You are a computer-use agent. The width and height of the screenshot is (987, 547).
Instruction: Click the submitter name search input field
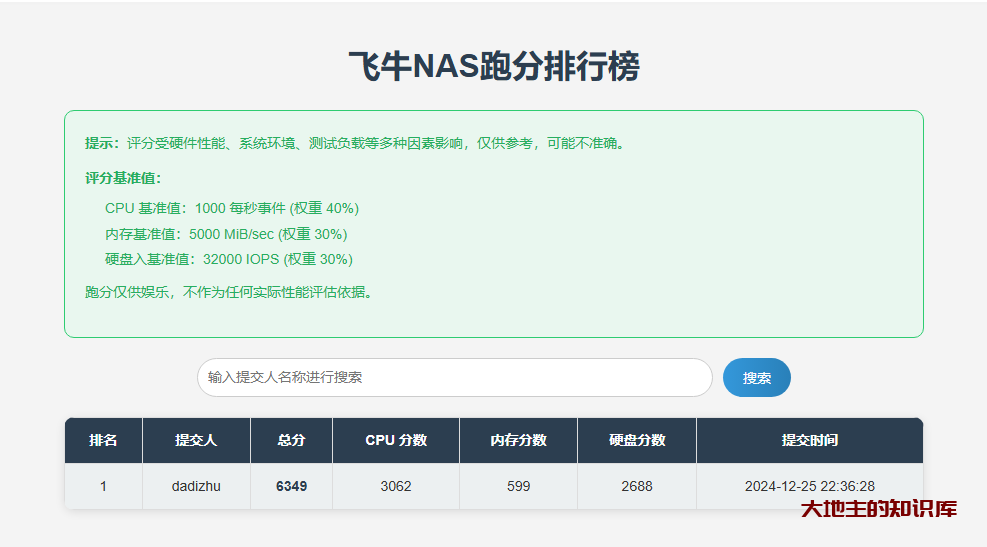[x=454, y=378]
